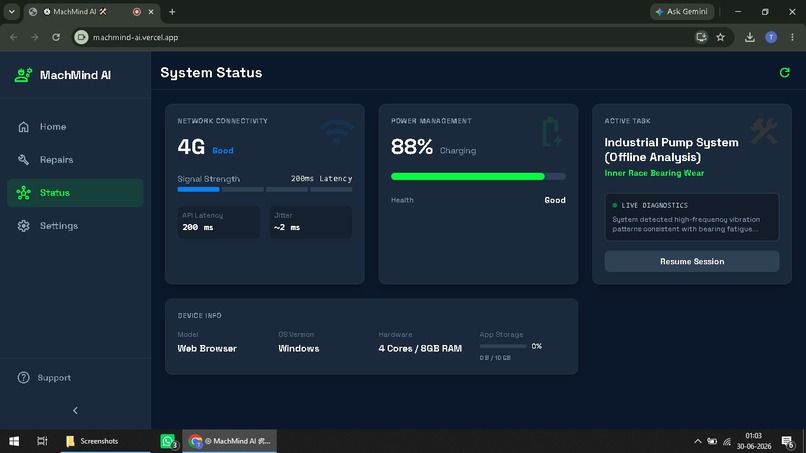Click the "200ms Latency" label

click(321, 178)
